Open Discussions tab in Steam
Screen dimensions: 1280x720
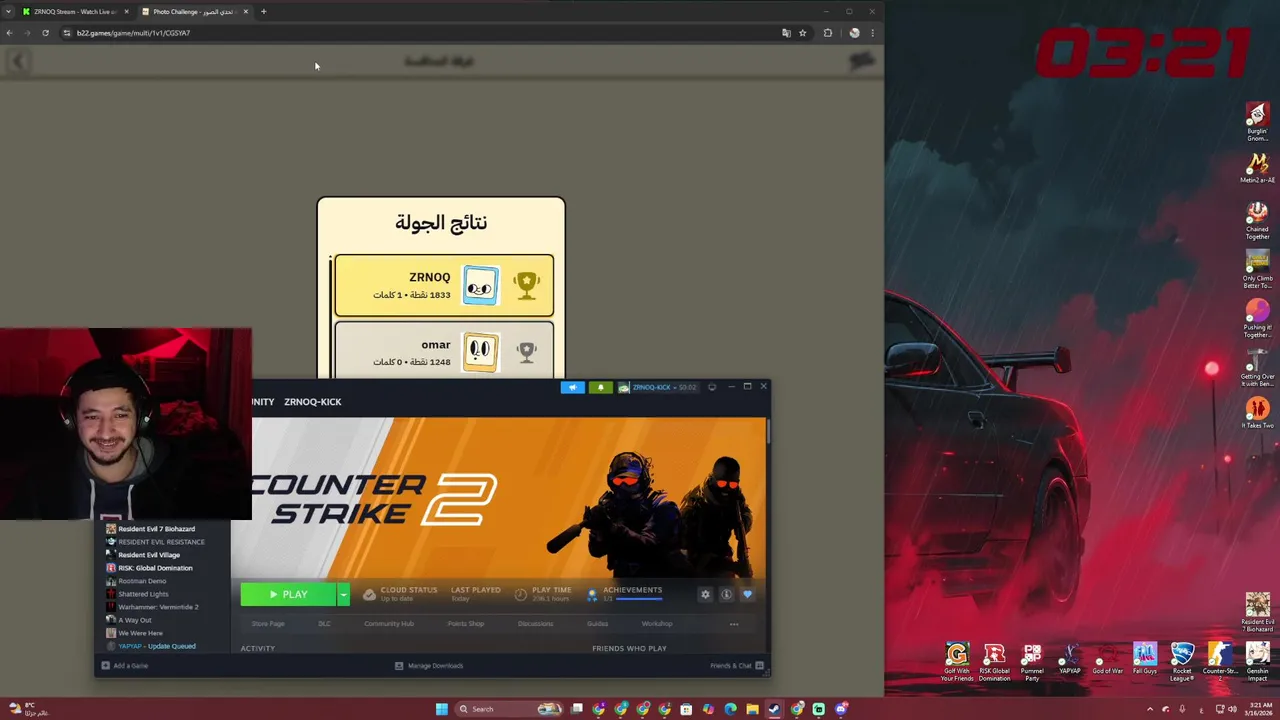tap(535, 624)
